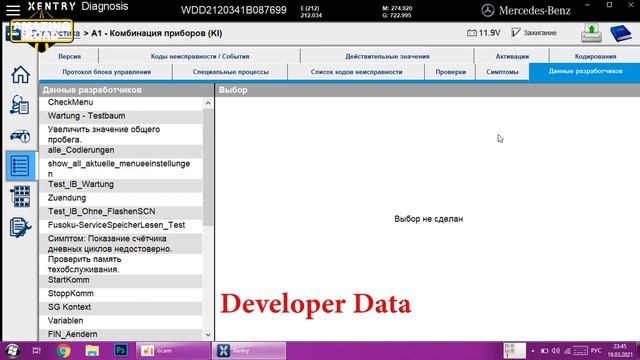Click the keyboard tray icon
Screen dimensions: 640x360
tap(580, 351)
